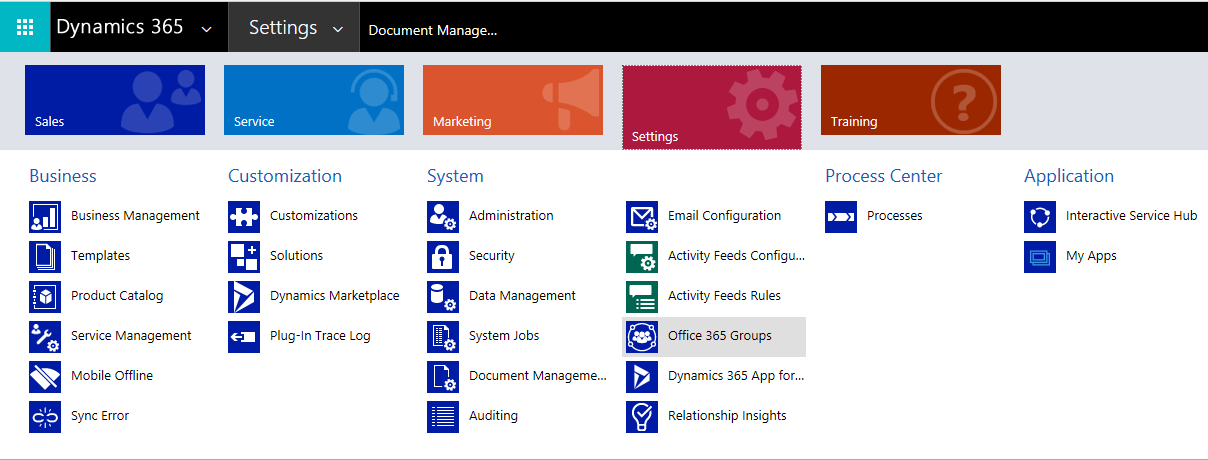This screenshot has width=1208, height=460.
Task: Click the Dynamics 365 App for Outlook icon
Action: point(642,376)
